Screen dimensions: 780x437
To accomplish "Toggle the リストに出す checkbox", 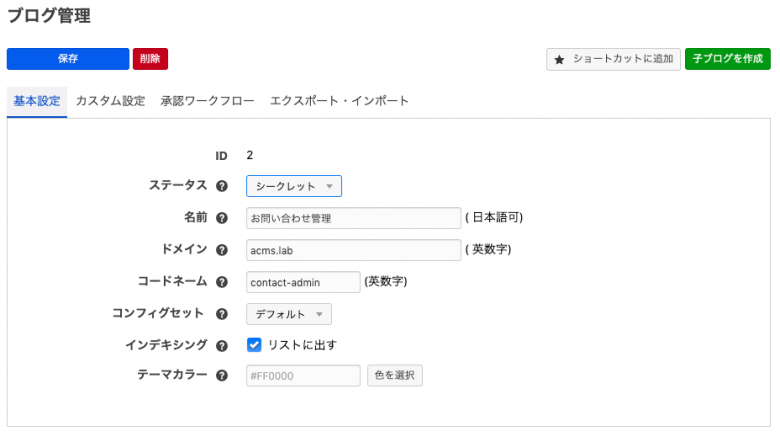I will tap(254, 345).
